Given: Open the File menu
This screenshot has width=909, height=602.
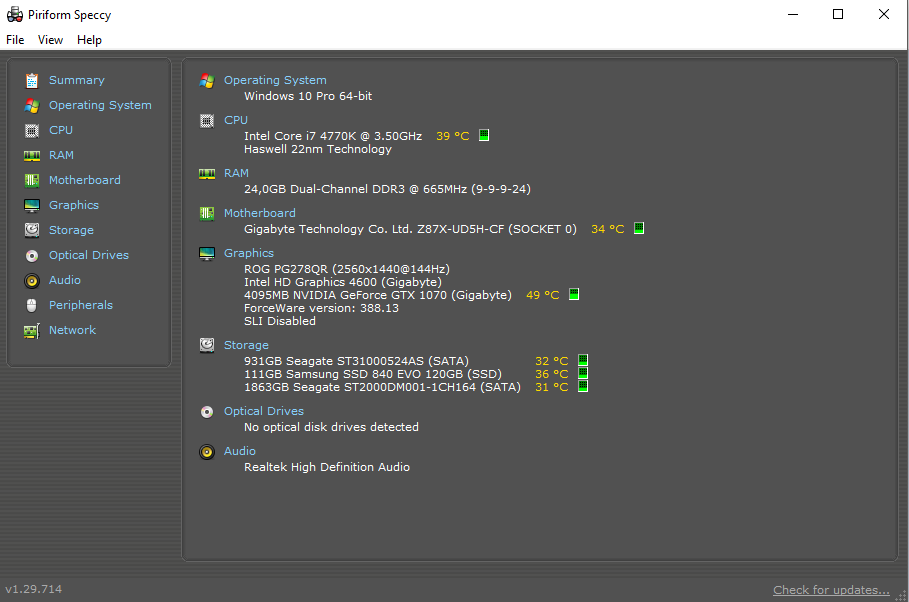Looking at the screenshot, I should point(15,39).
